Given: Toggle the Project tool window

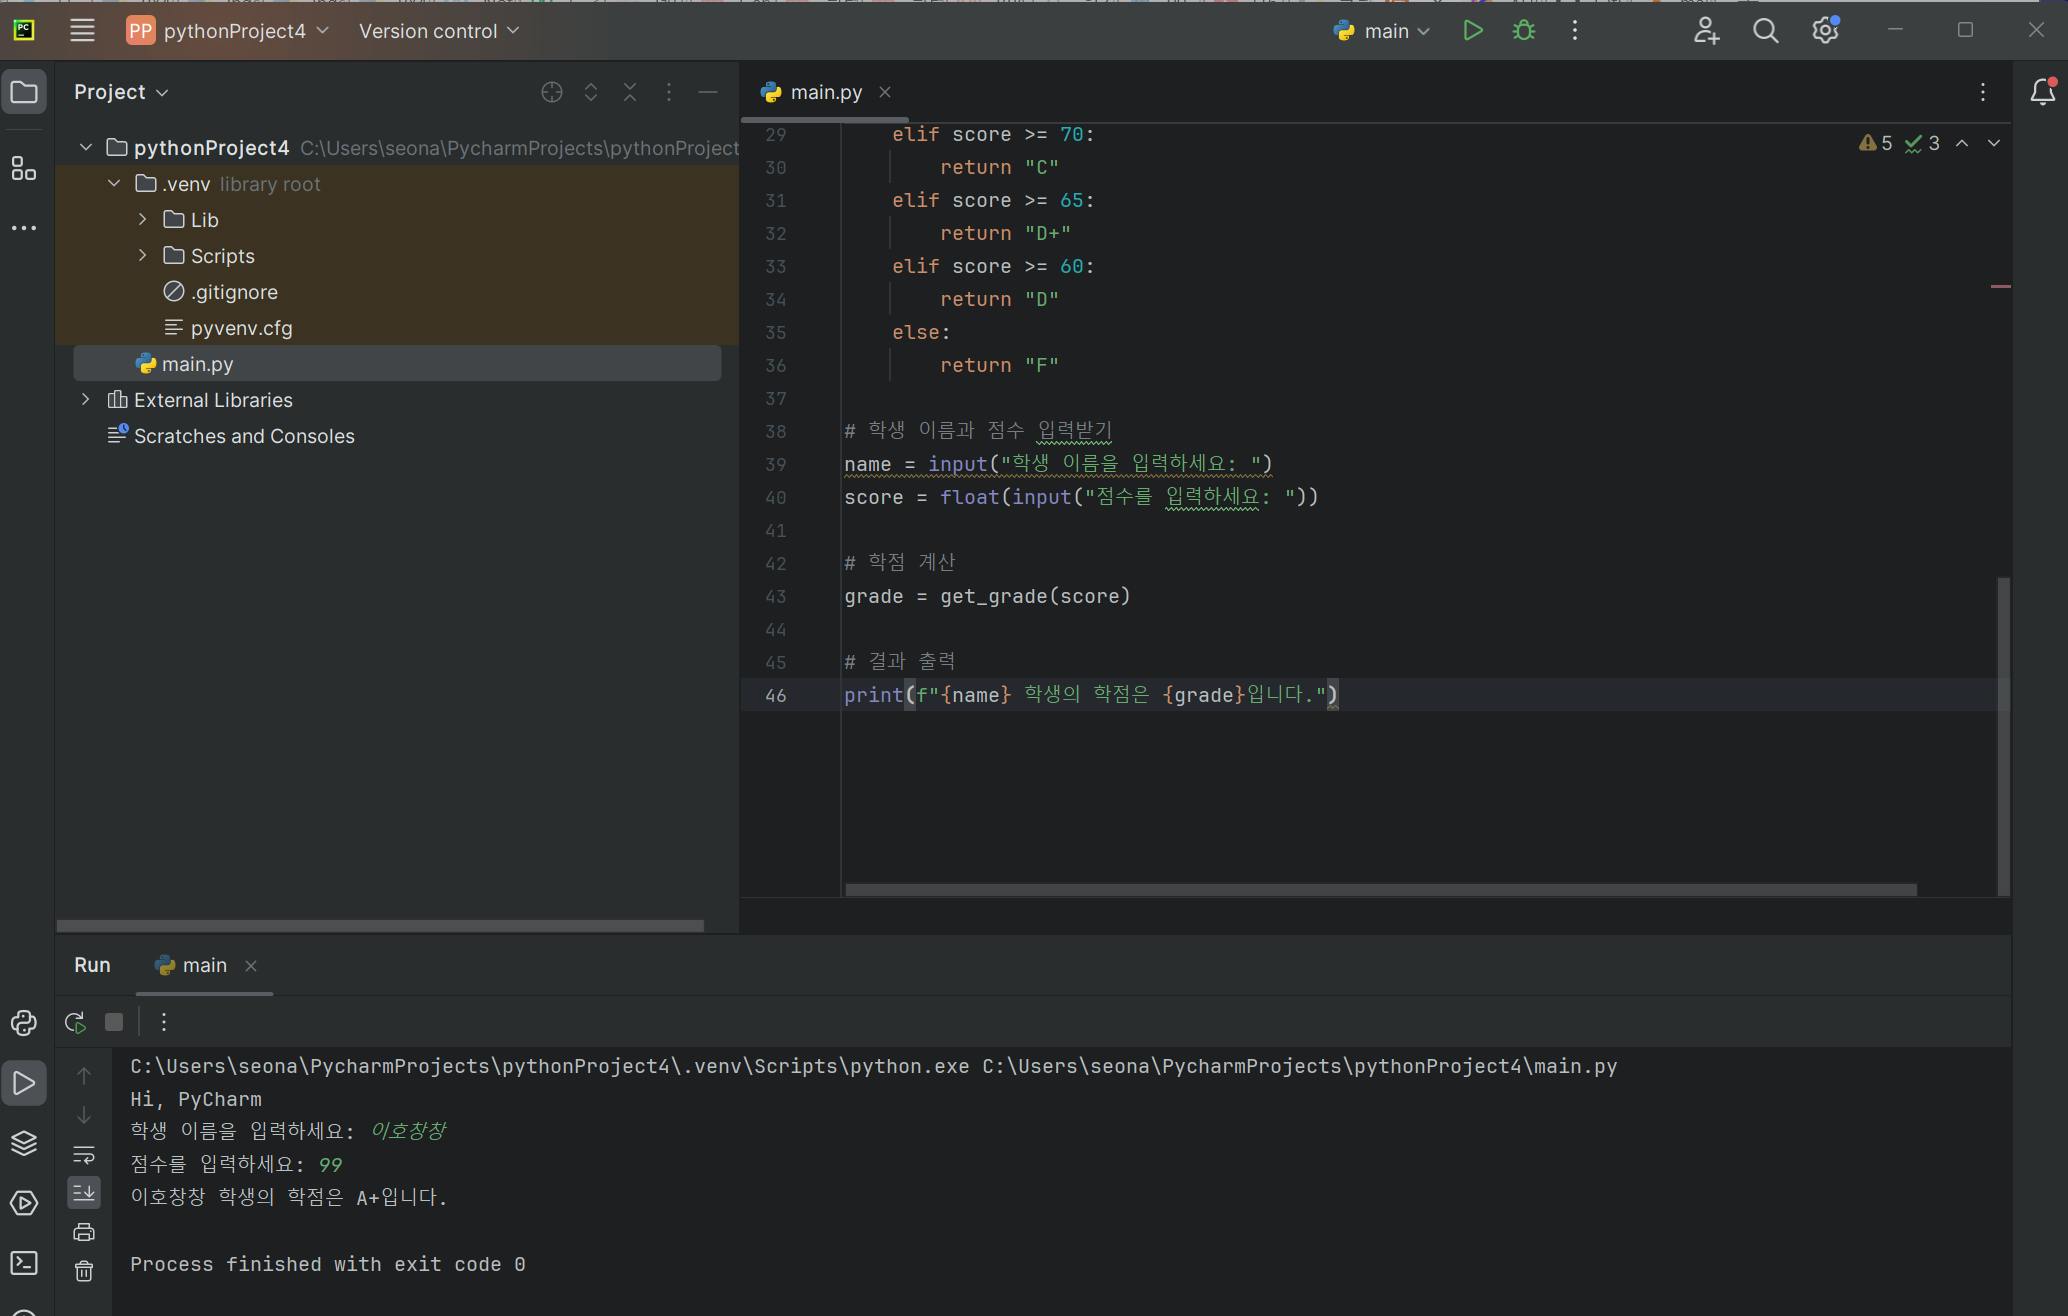Looking at the screenshot, I should pyautogui.click(x=24, y=93).
